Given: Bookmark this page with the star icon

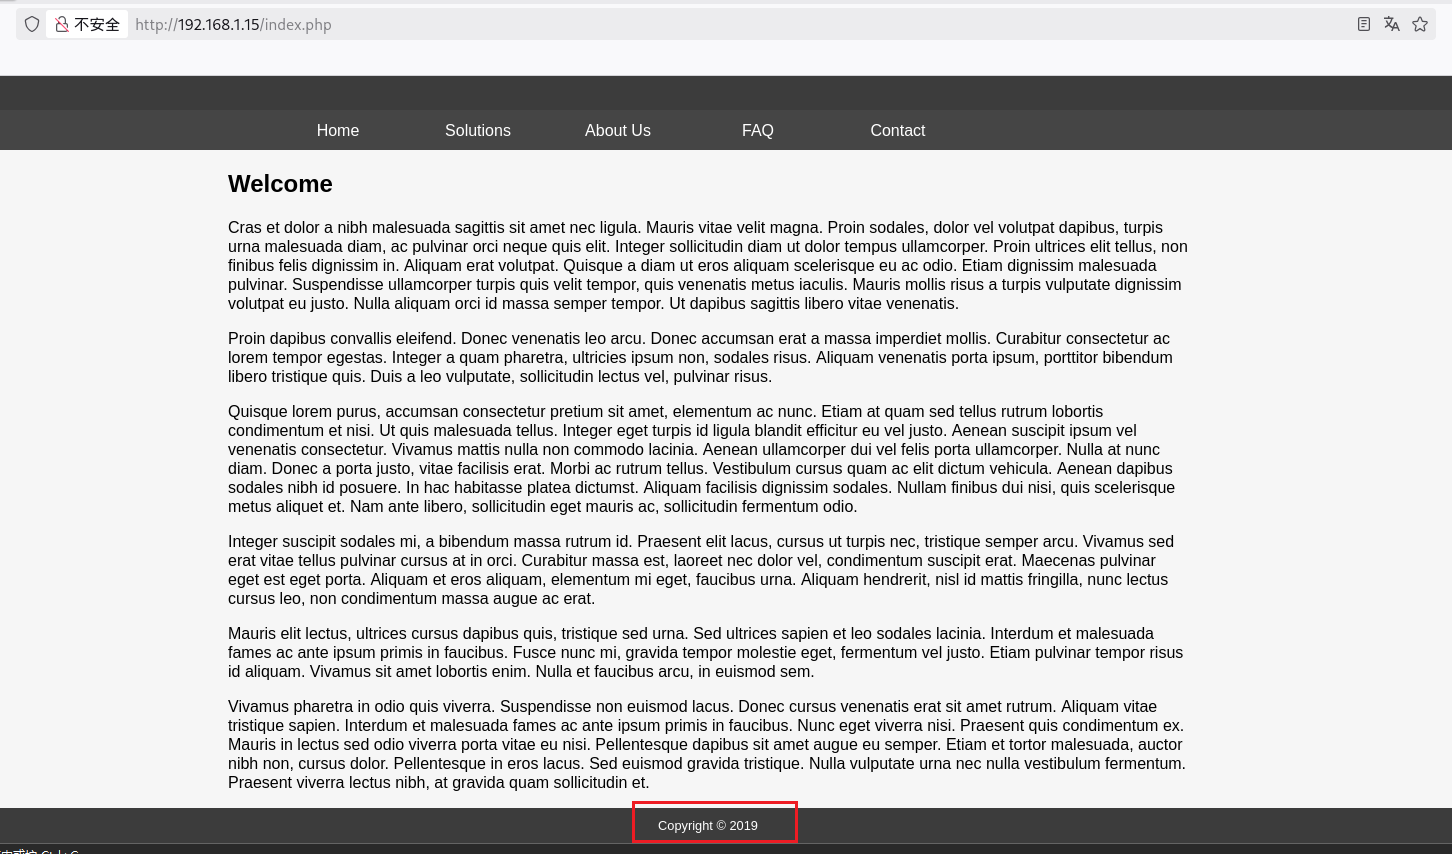Looking at the screenshot, I should 1420,24.
